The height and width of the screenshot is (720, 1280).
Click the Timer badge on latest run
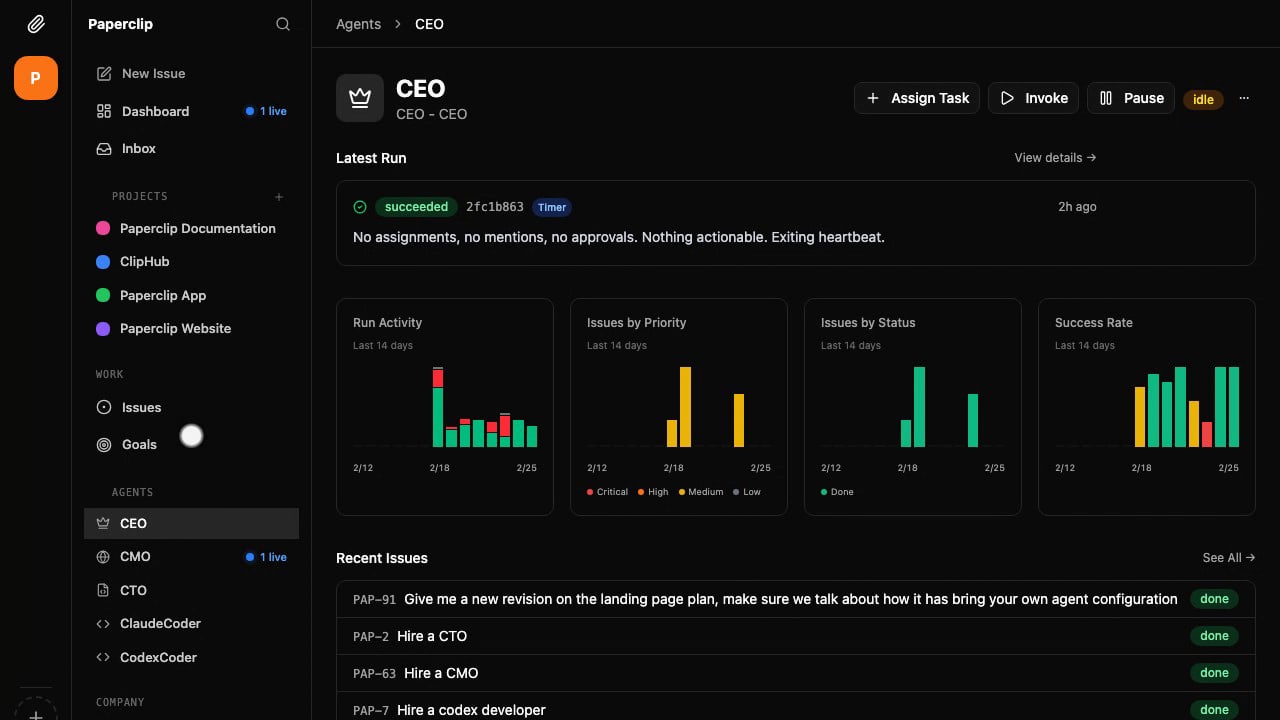pos(552,207)
